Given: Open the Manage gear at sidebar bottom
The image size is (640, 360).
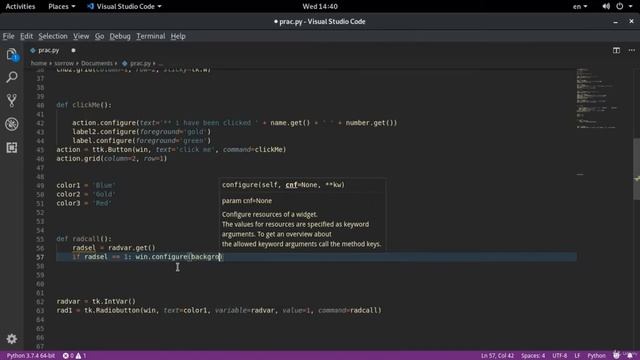Looking at the screenshot, I should click(11, 338).
